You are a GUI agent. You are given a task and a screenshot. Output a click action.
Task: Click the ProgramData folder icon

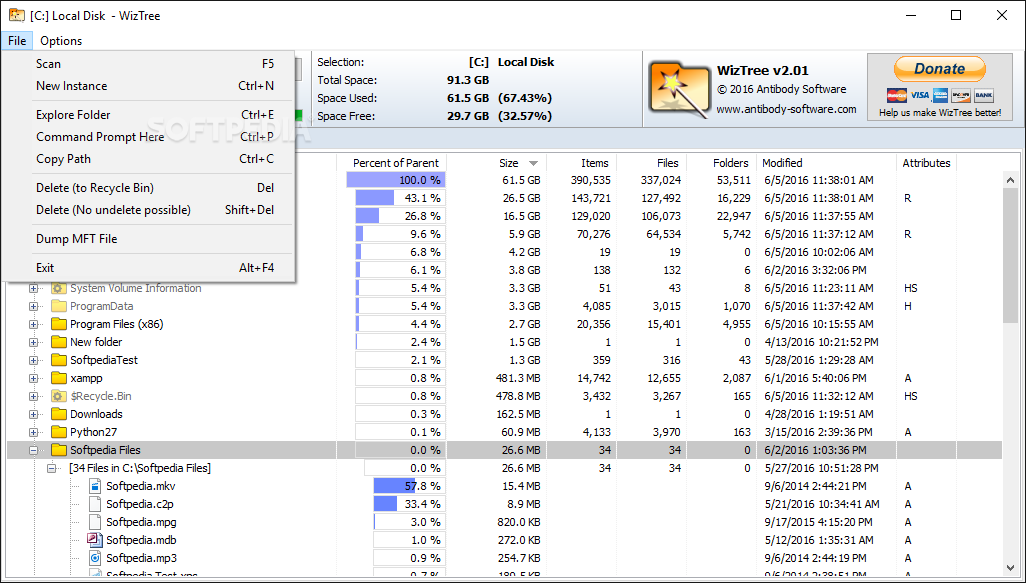tap(59, 306)
